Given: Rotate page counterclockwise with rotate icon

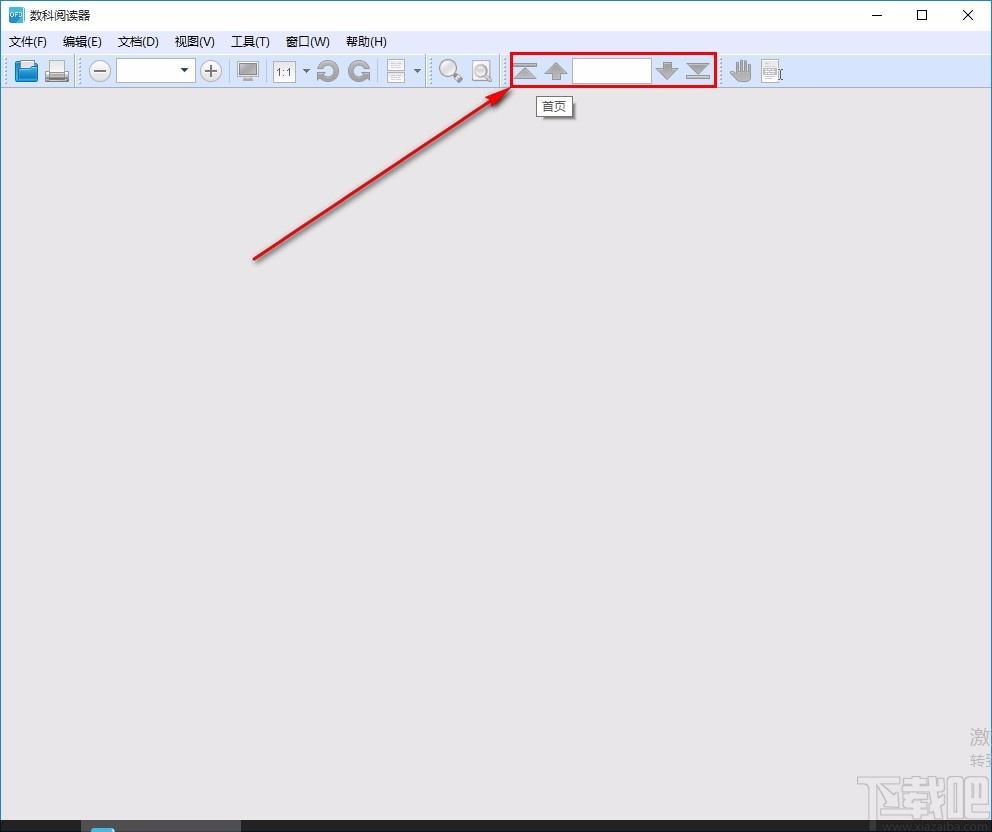Looking at the screenshot, I should [328, 71].
